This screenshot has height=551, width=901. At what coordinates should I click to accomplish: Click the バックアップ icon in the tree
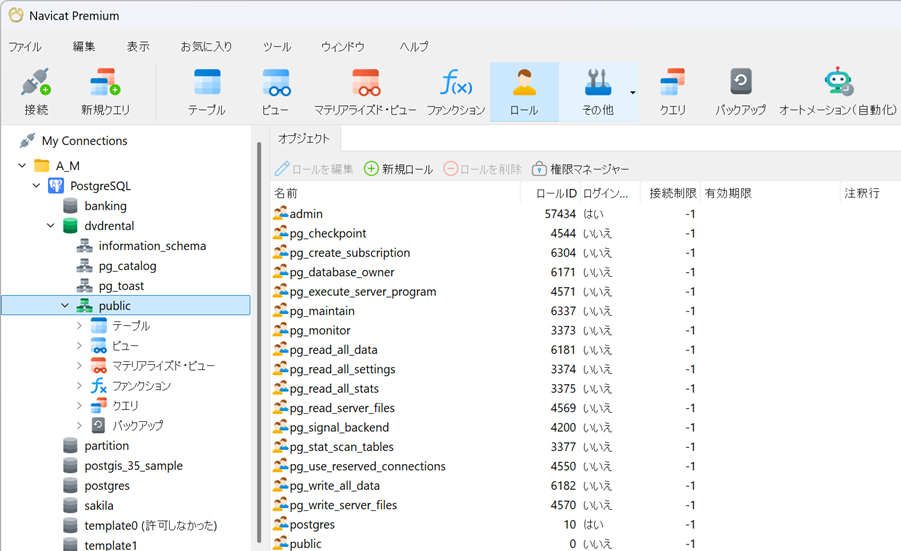click(x=99, y=425)
